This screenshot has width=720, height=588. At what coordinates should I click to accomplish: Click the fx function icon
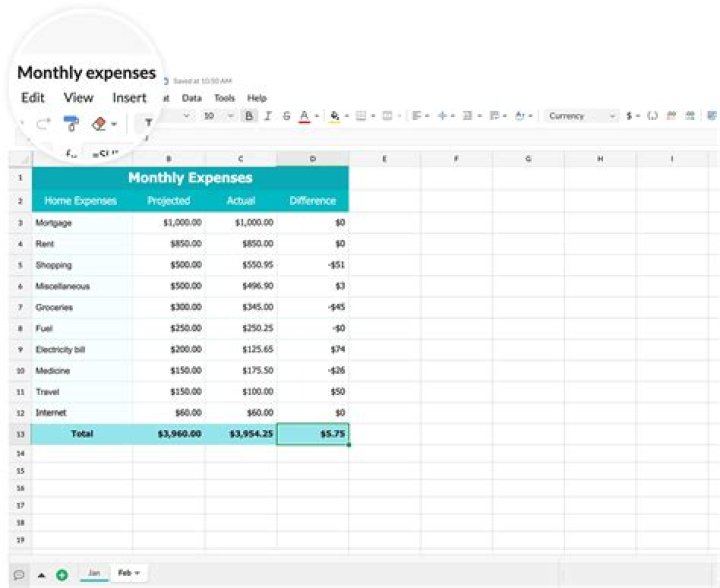click(x=71, y=154)
